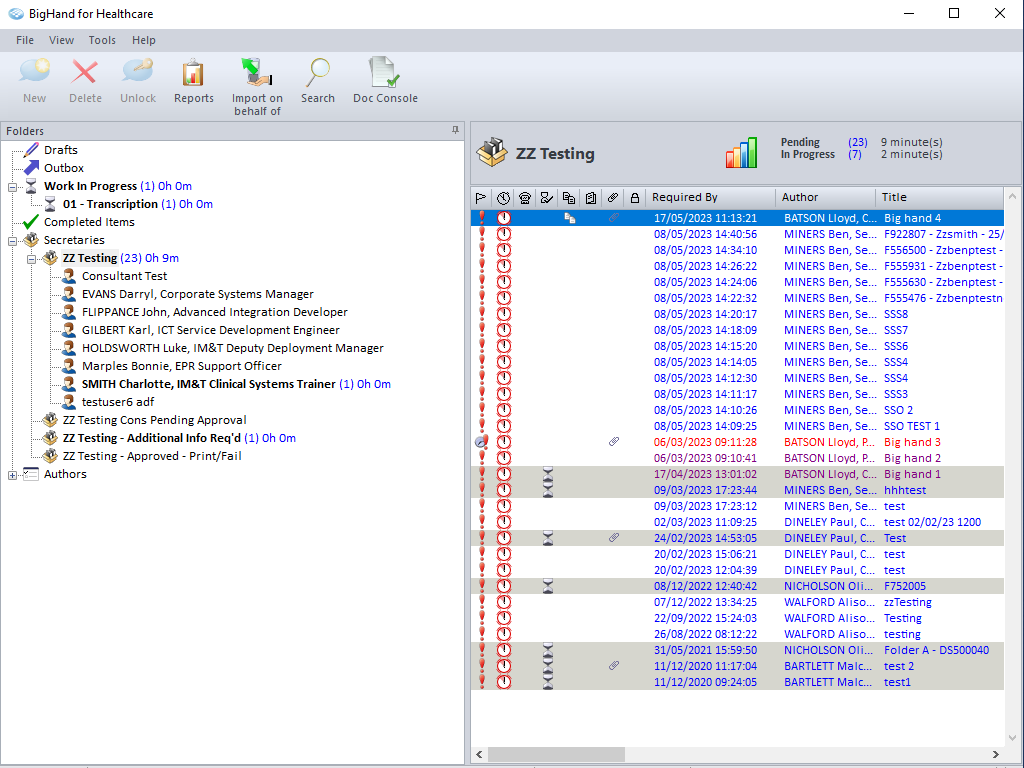Screen dimensions: 1024x768
Task: Sort by the flag priority column icon
Action: pos(481,197)
